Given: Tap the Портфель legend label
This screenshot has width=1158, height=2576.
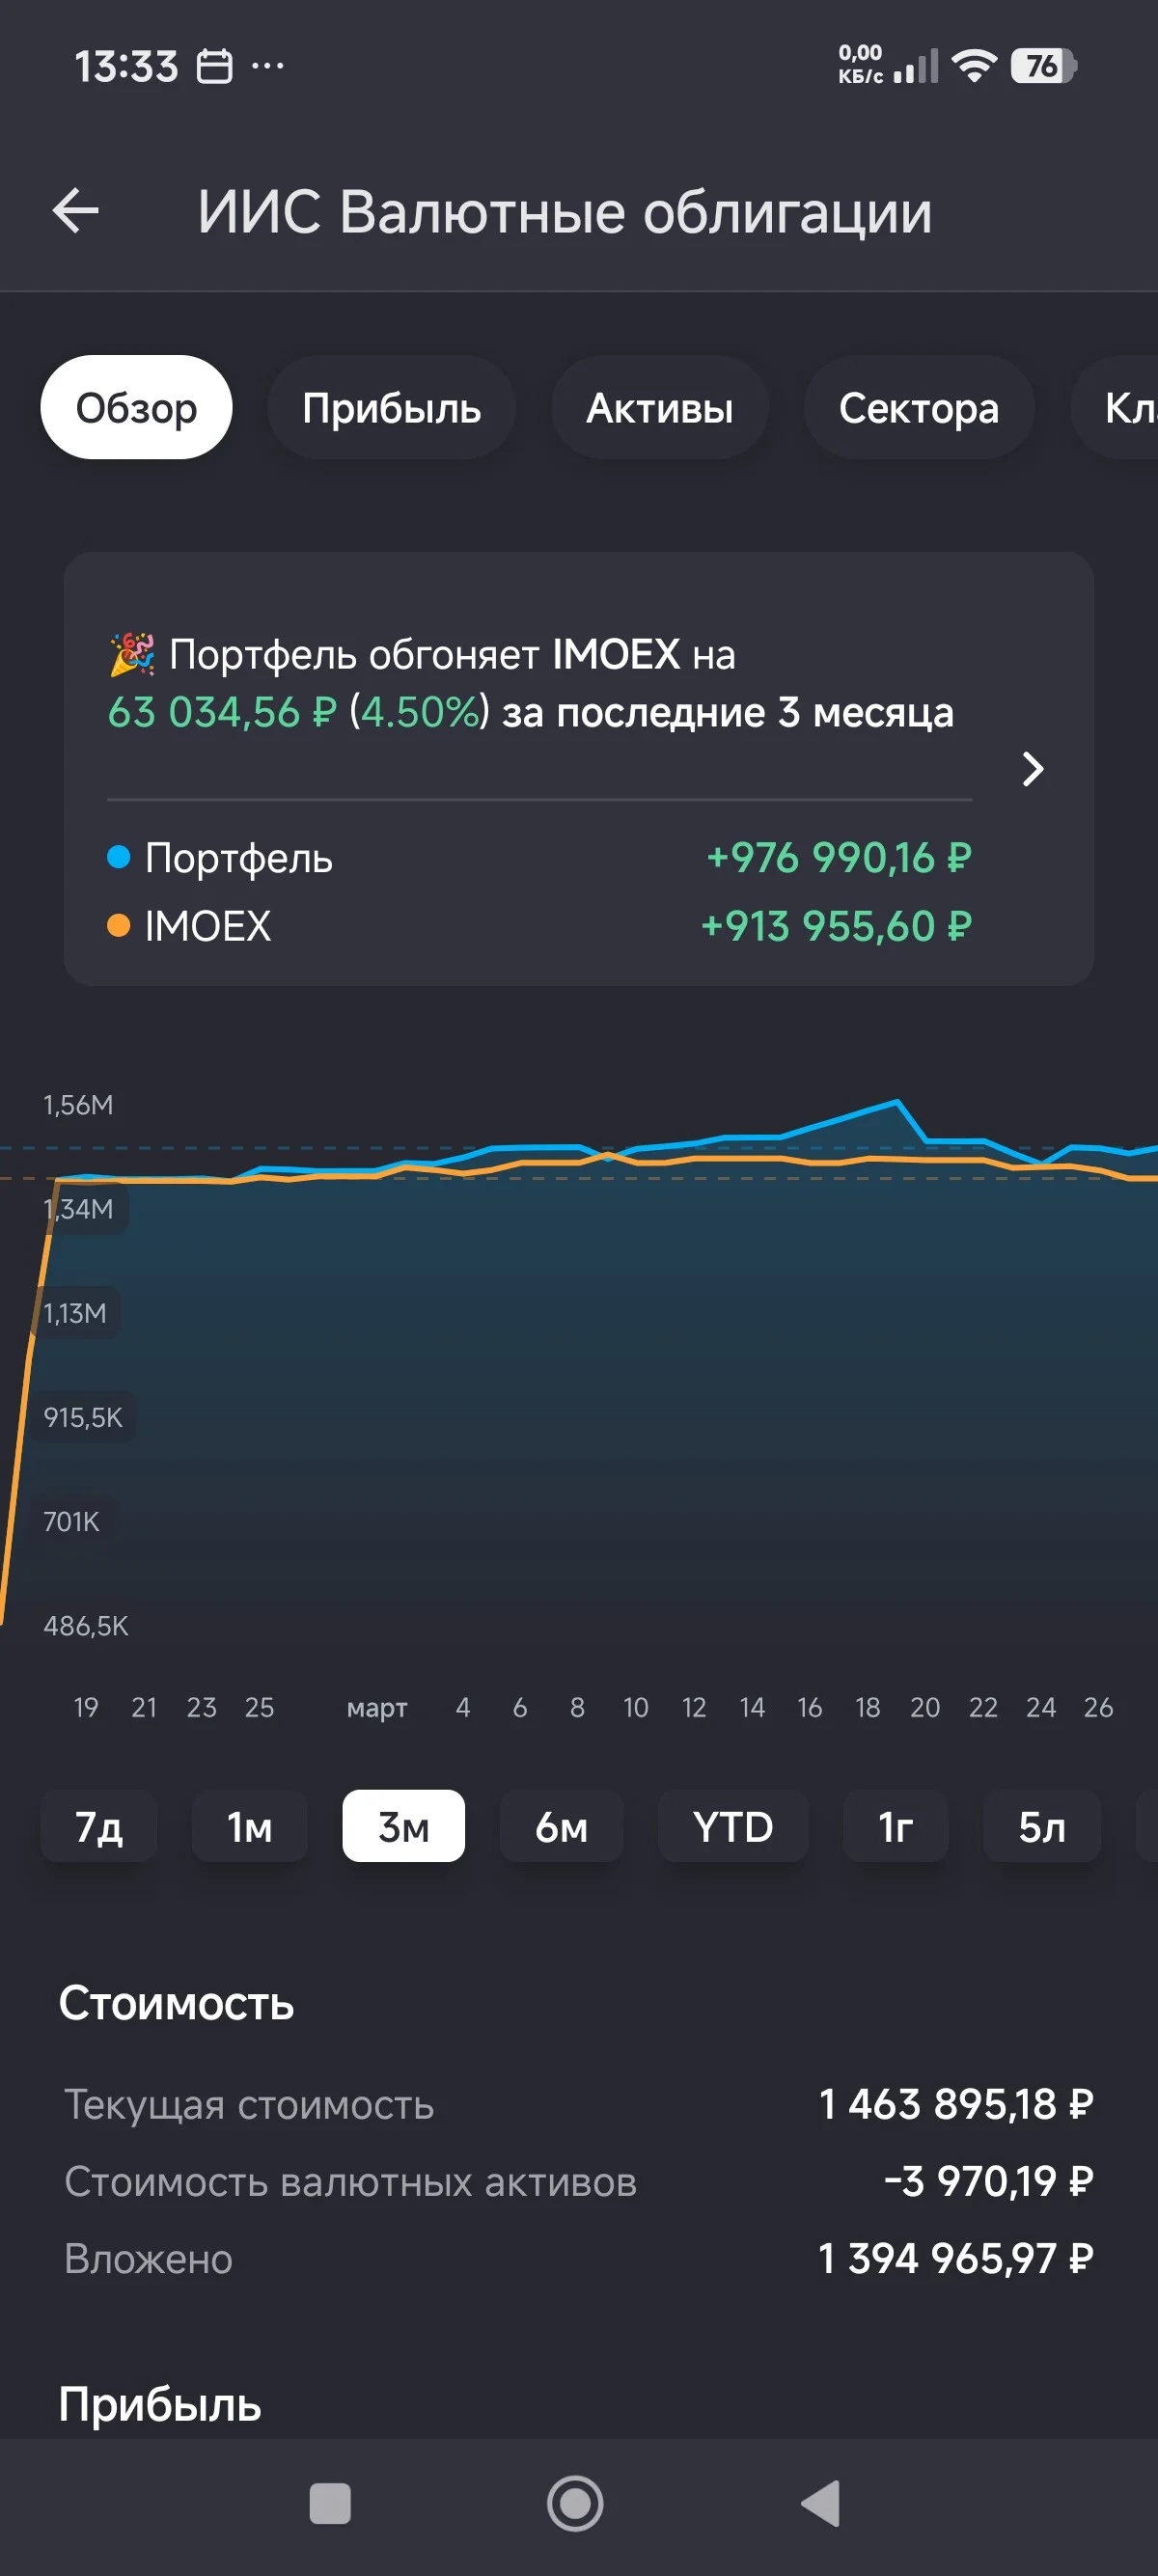Looking at the screenshot, I should [239, 858].
